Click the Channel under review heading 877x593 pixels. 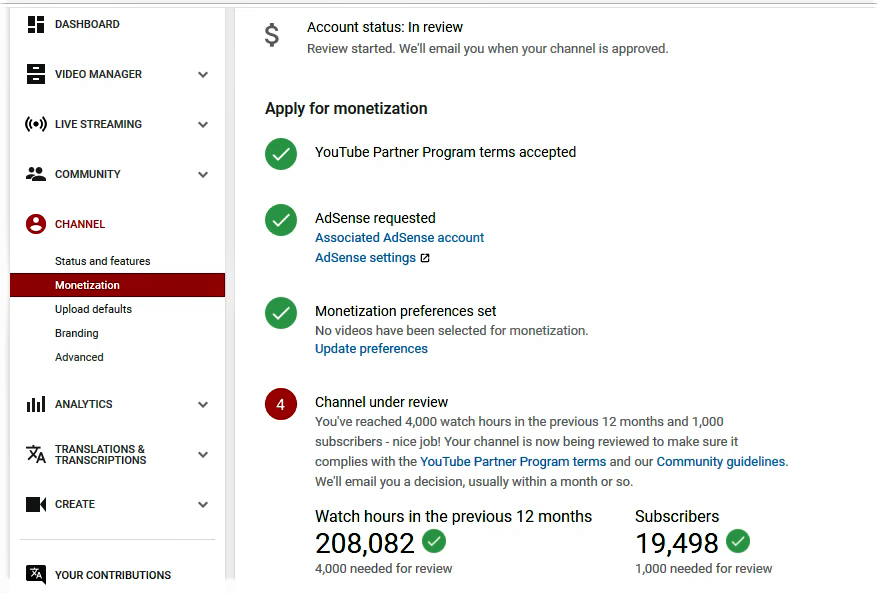pos(381,402)
